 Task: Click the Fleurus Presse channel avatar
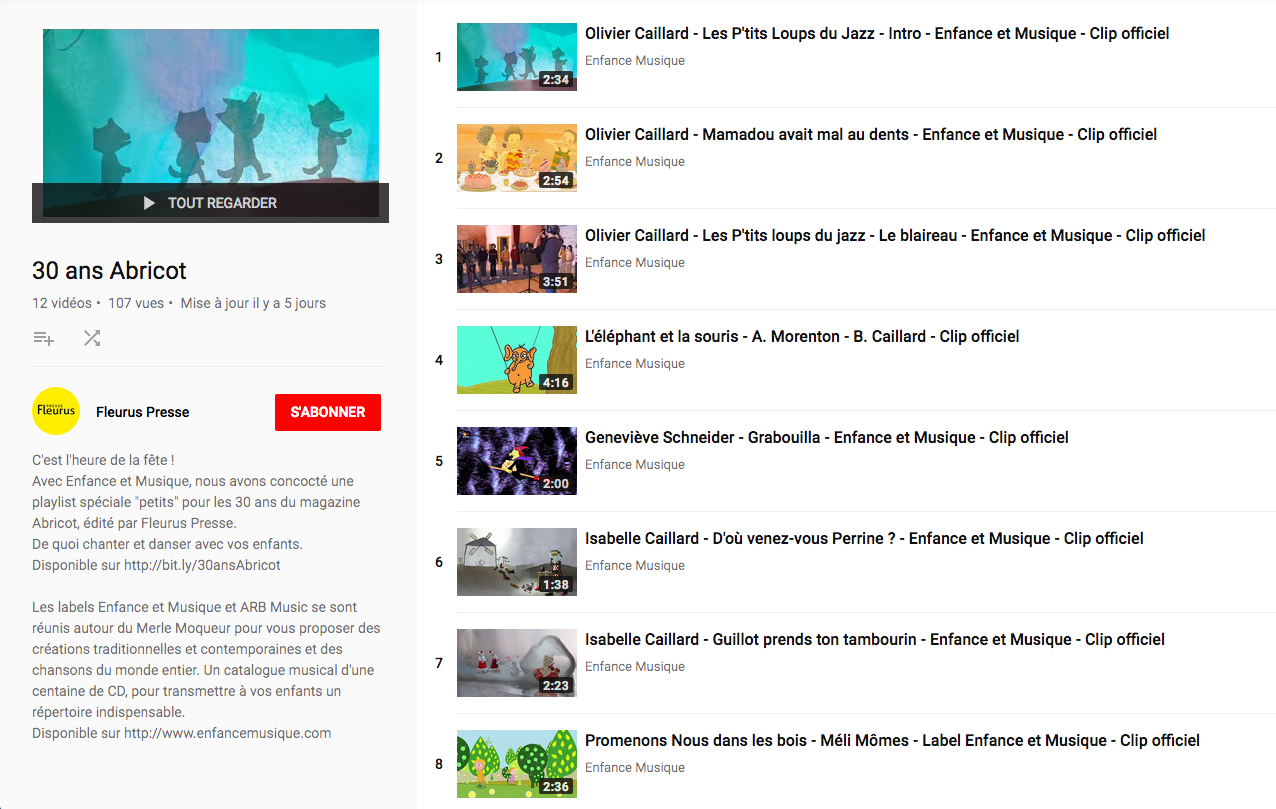pyautogui.click(x=56, y=411)
